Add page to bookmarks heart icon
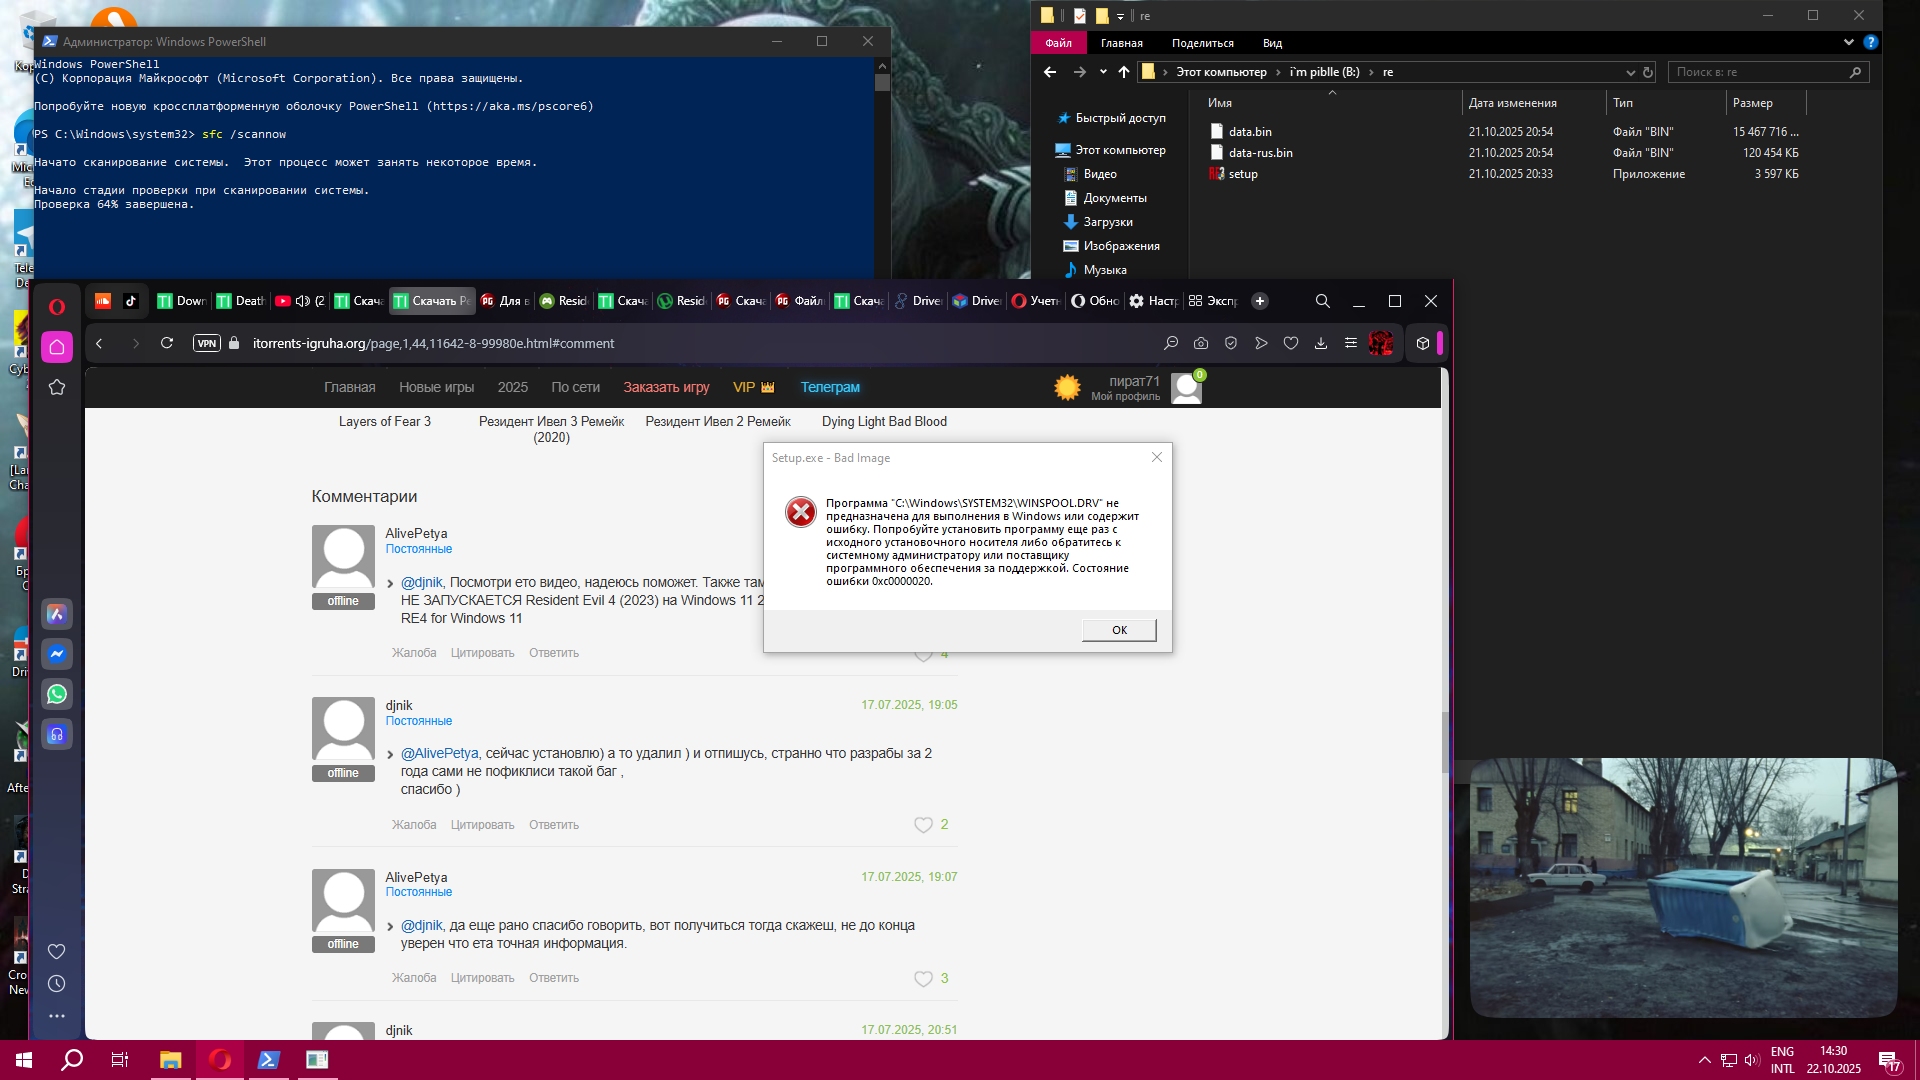Image resolution: width=1920 pixels, height=1080 pixels. 1291,343
